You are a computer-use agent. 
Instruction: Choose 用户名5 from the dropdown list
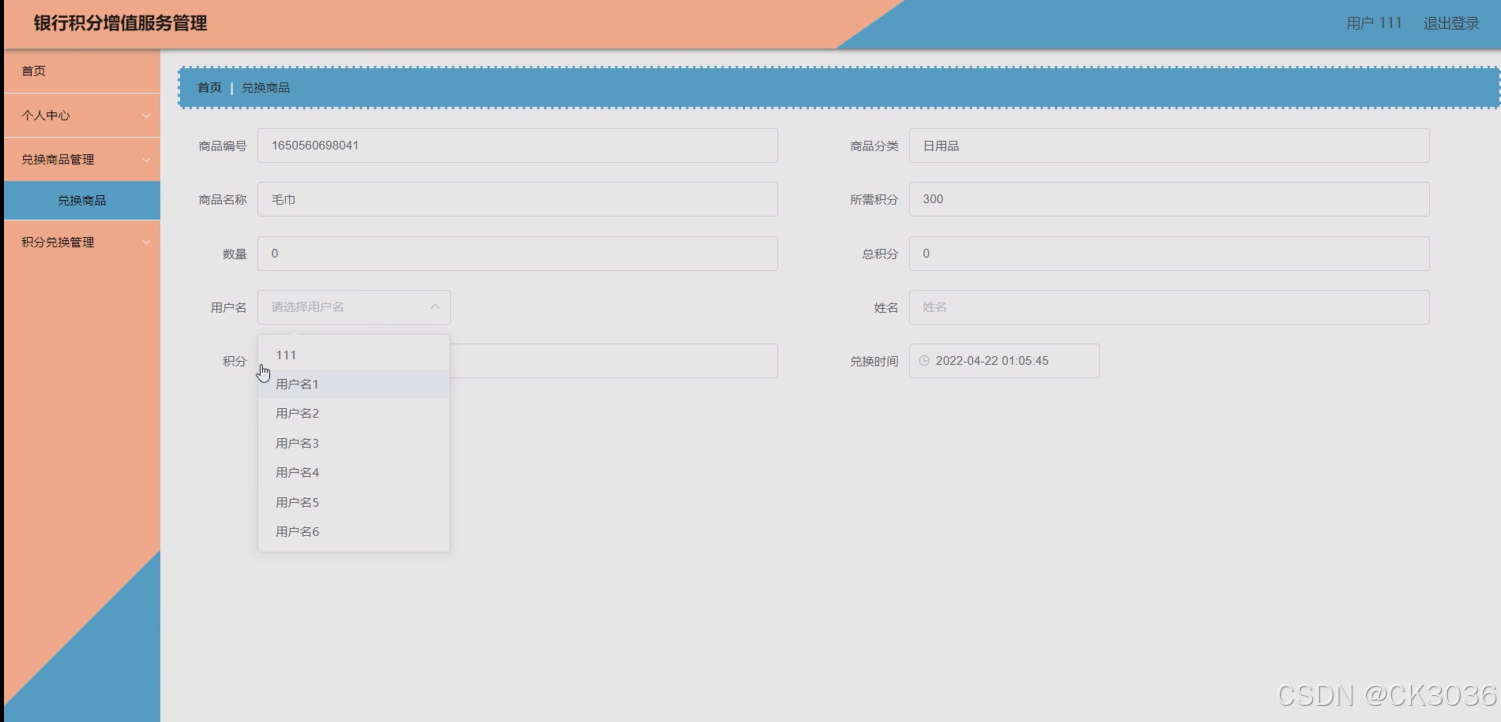pos(353,502)
